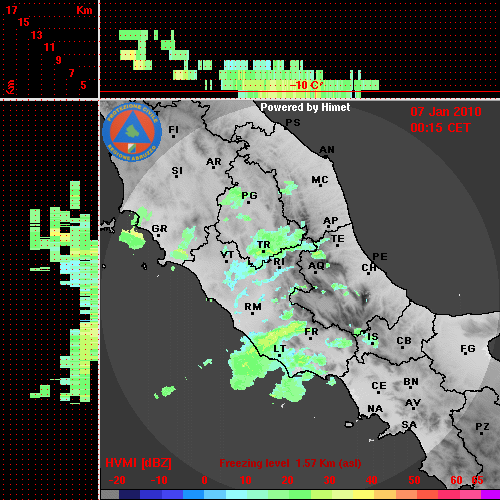500x500 pixels.
Task: Click the FG city label
Action: tap(468, 349)
